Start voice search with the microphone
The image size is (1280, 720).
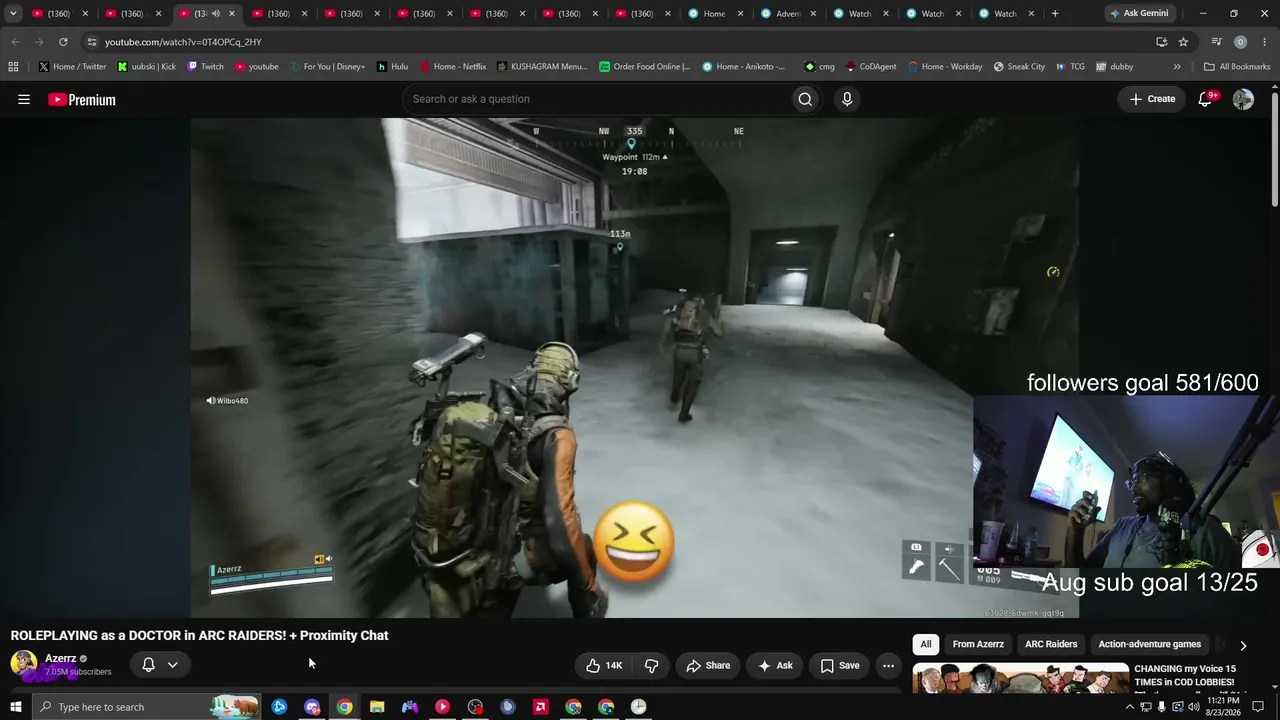click(847, 99)
